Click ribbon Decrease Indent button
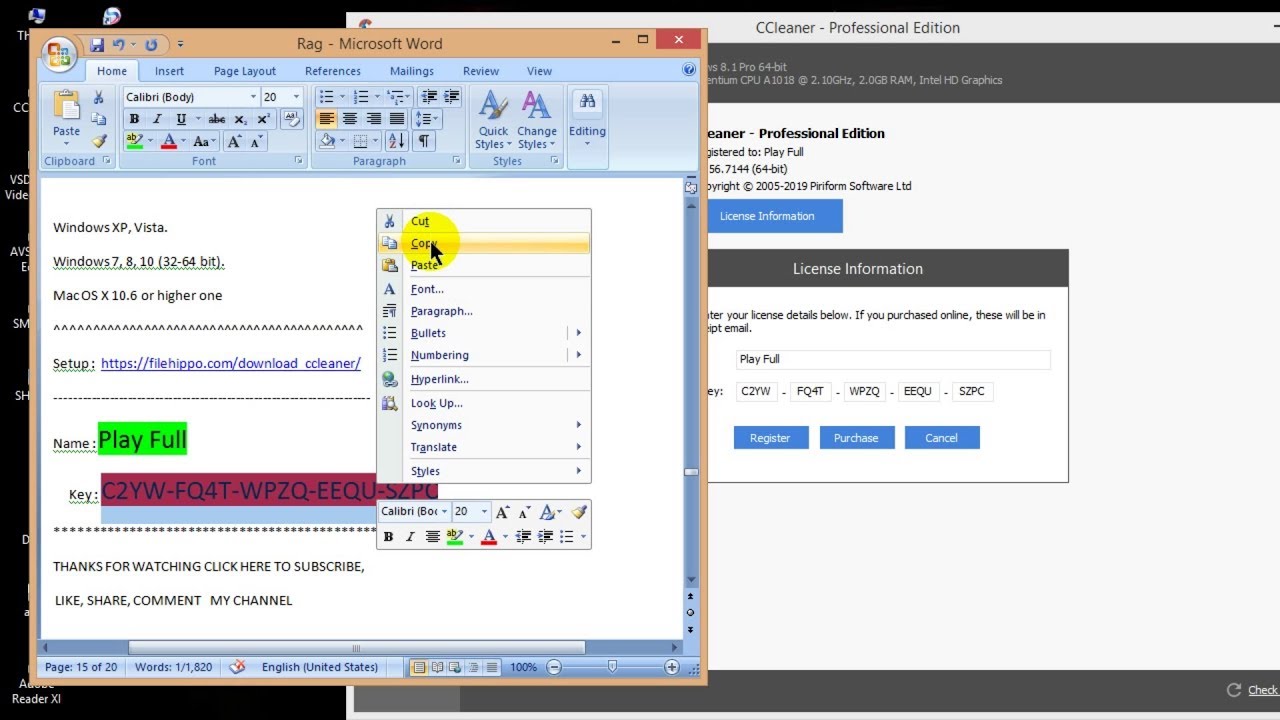 click(x=429, y=97)
